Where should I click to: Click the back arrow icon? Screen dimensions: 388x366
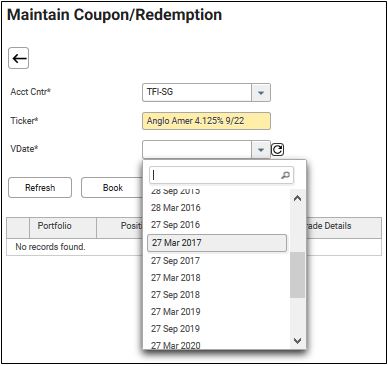click(x=18, y=58)
